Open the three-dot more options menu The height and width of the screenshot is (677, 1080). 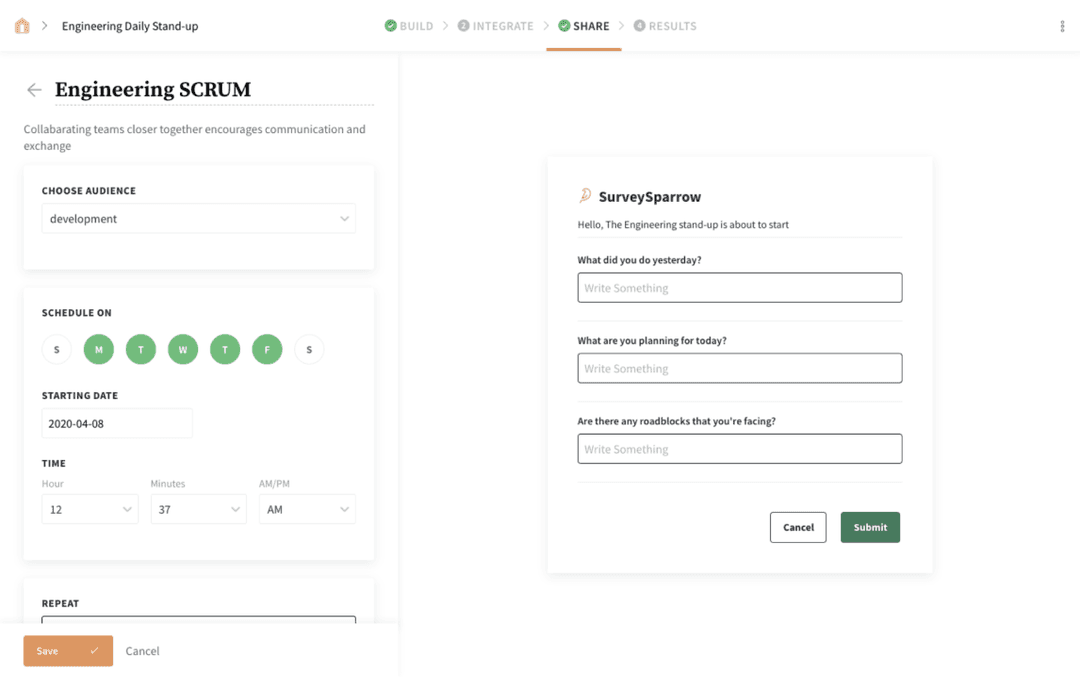(x=1062, y=26)
